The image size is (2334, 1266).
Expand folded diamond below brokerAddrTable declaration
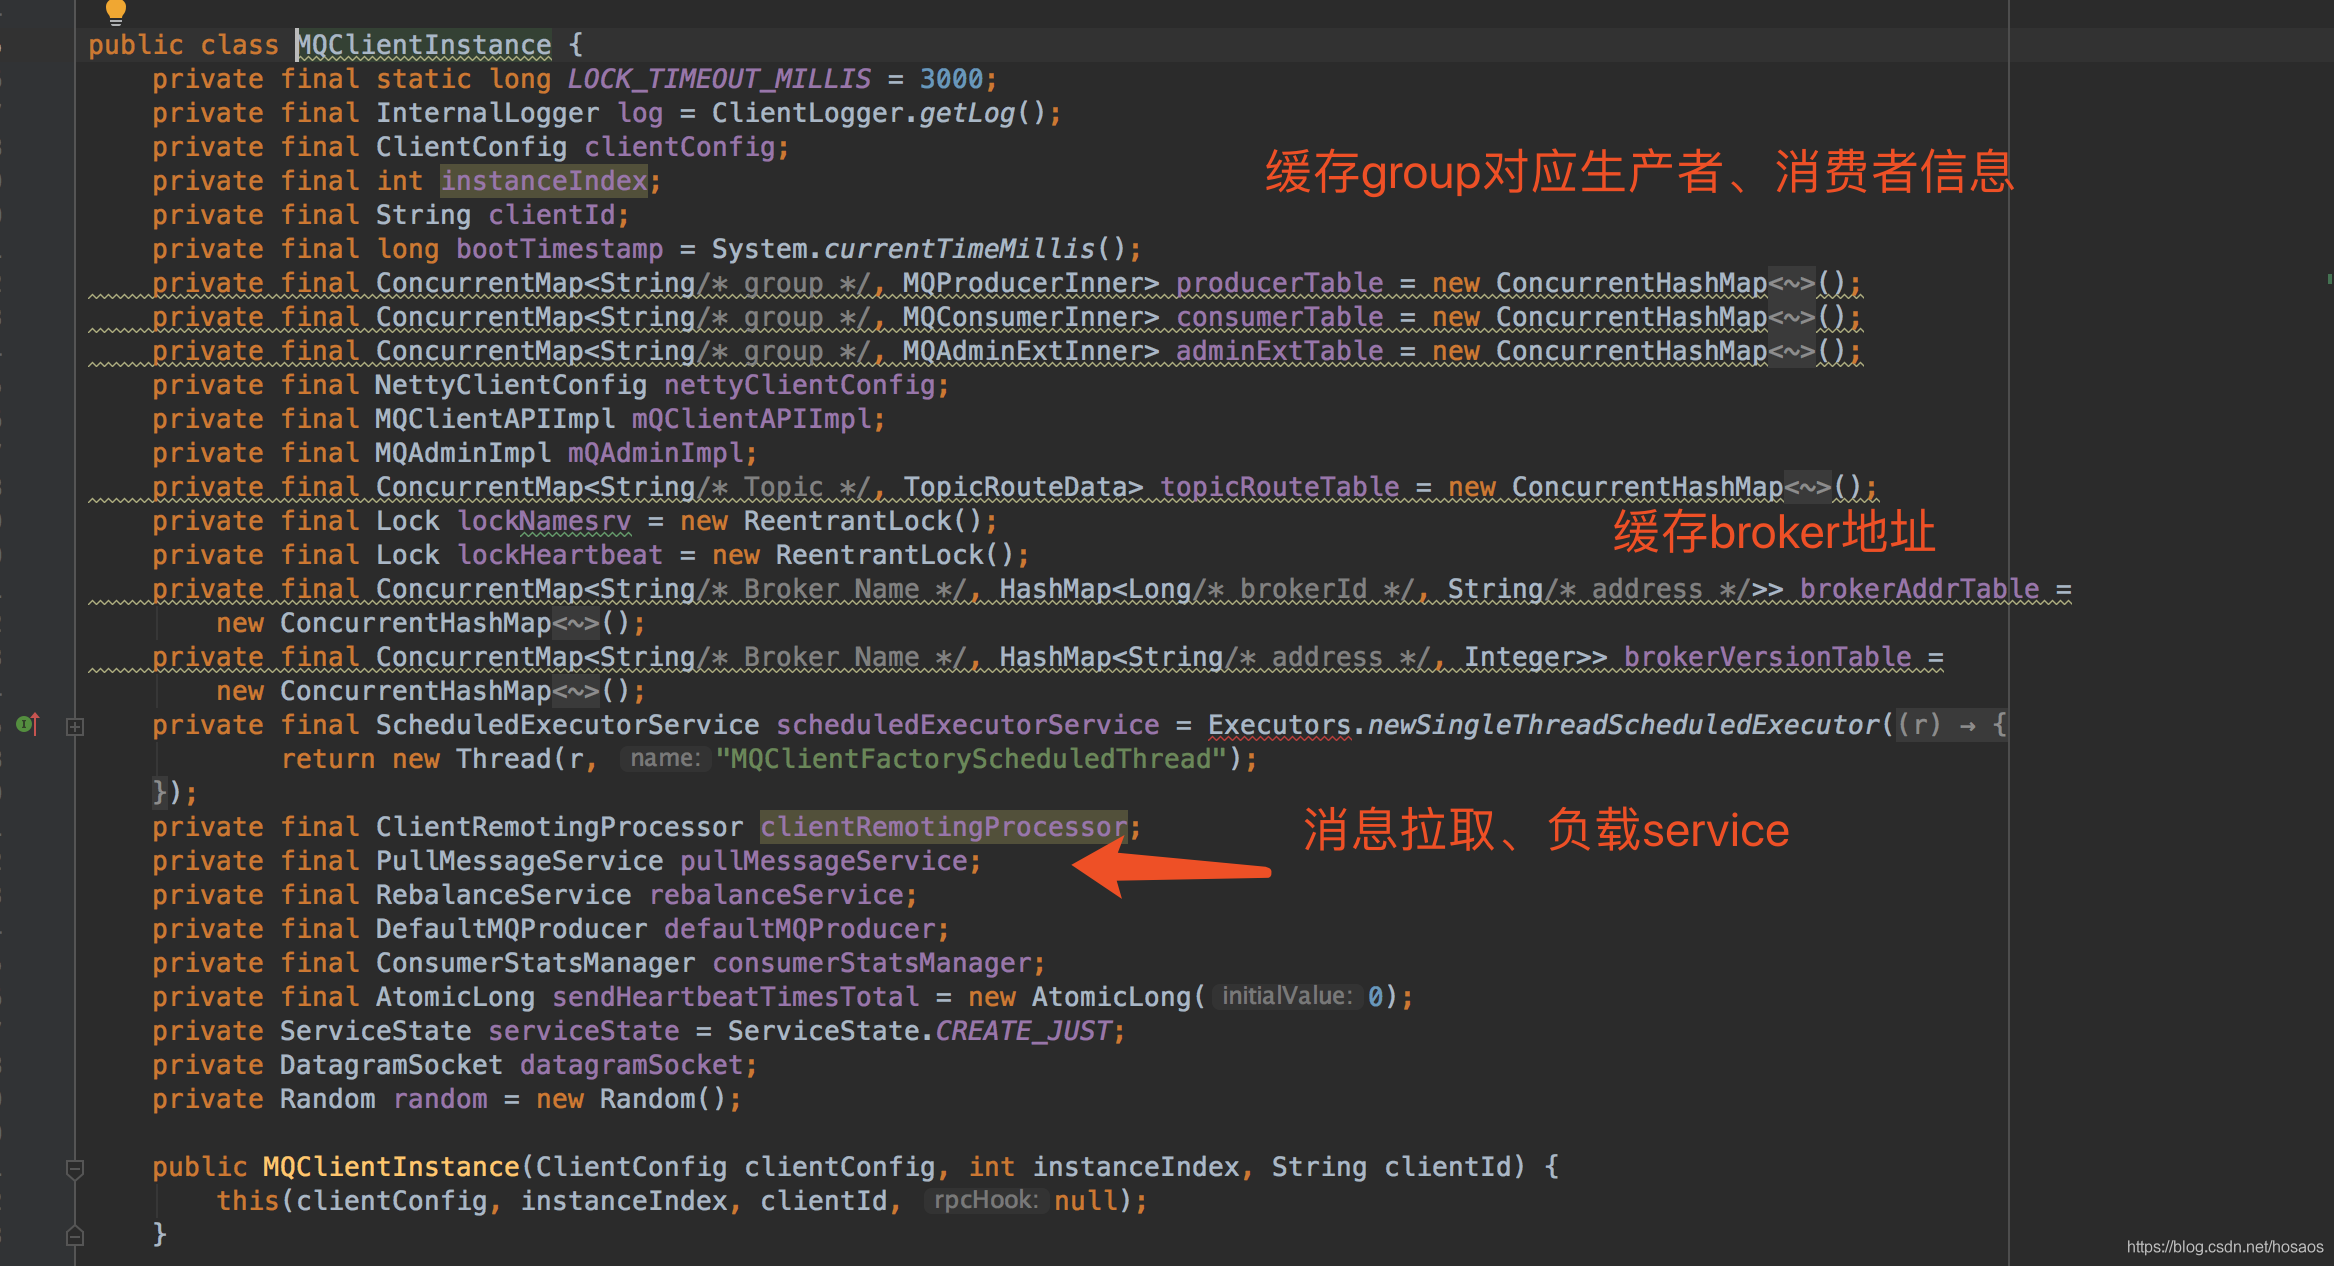coord(576,624)
